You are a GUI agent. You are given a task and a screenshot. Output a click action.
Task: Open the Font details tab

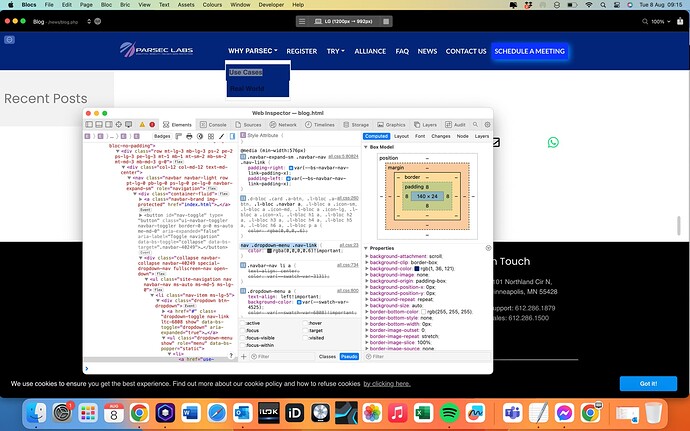[420, 136]
